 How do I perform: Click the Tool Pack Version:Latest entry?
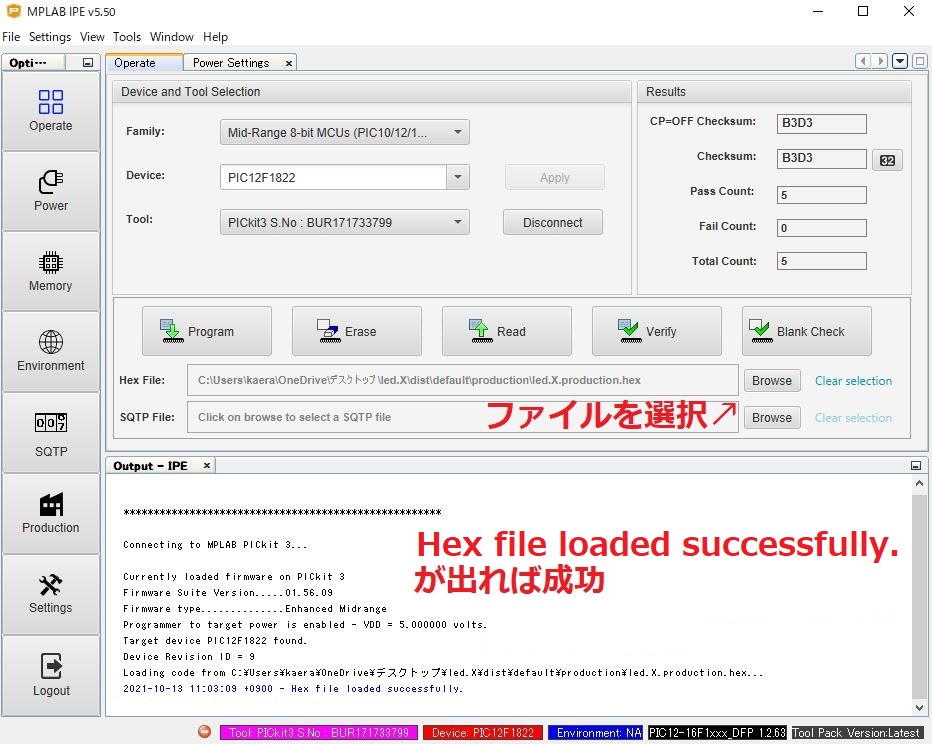tap(858, 732)
